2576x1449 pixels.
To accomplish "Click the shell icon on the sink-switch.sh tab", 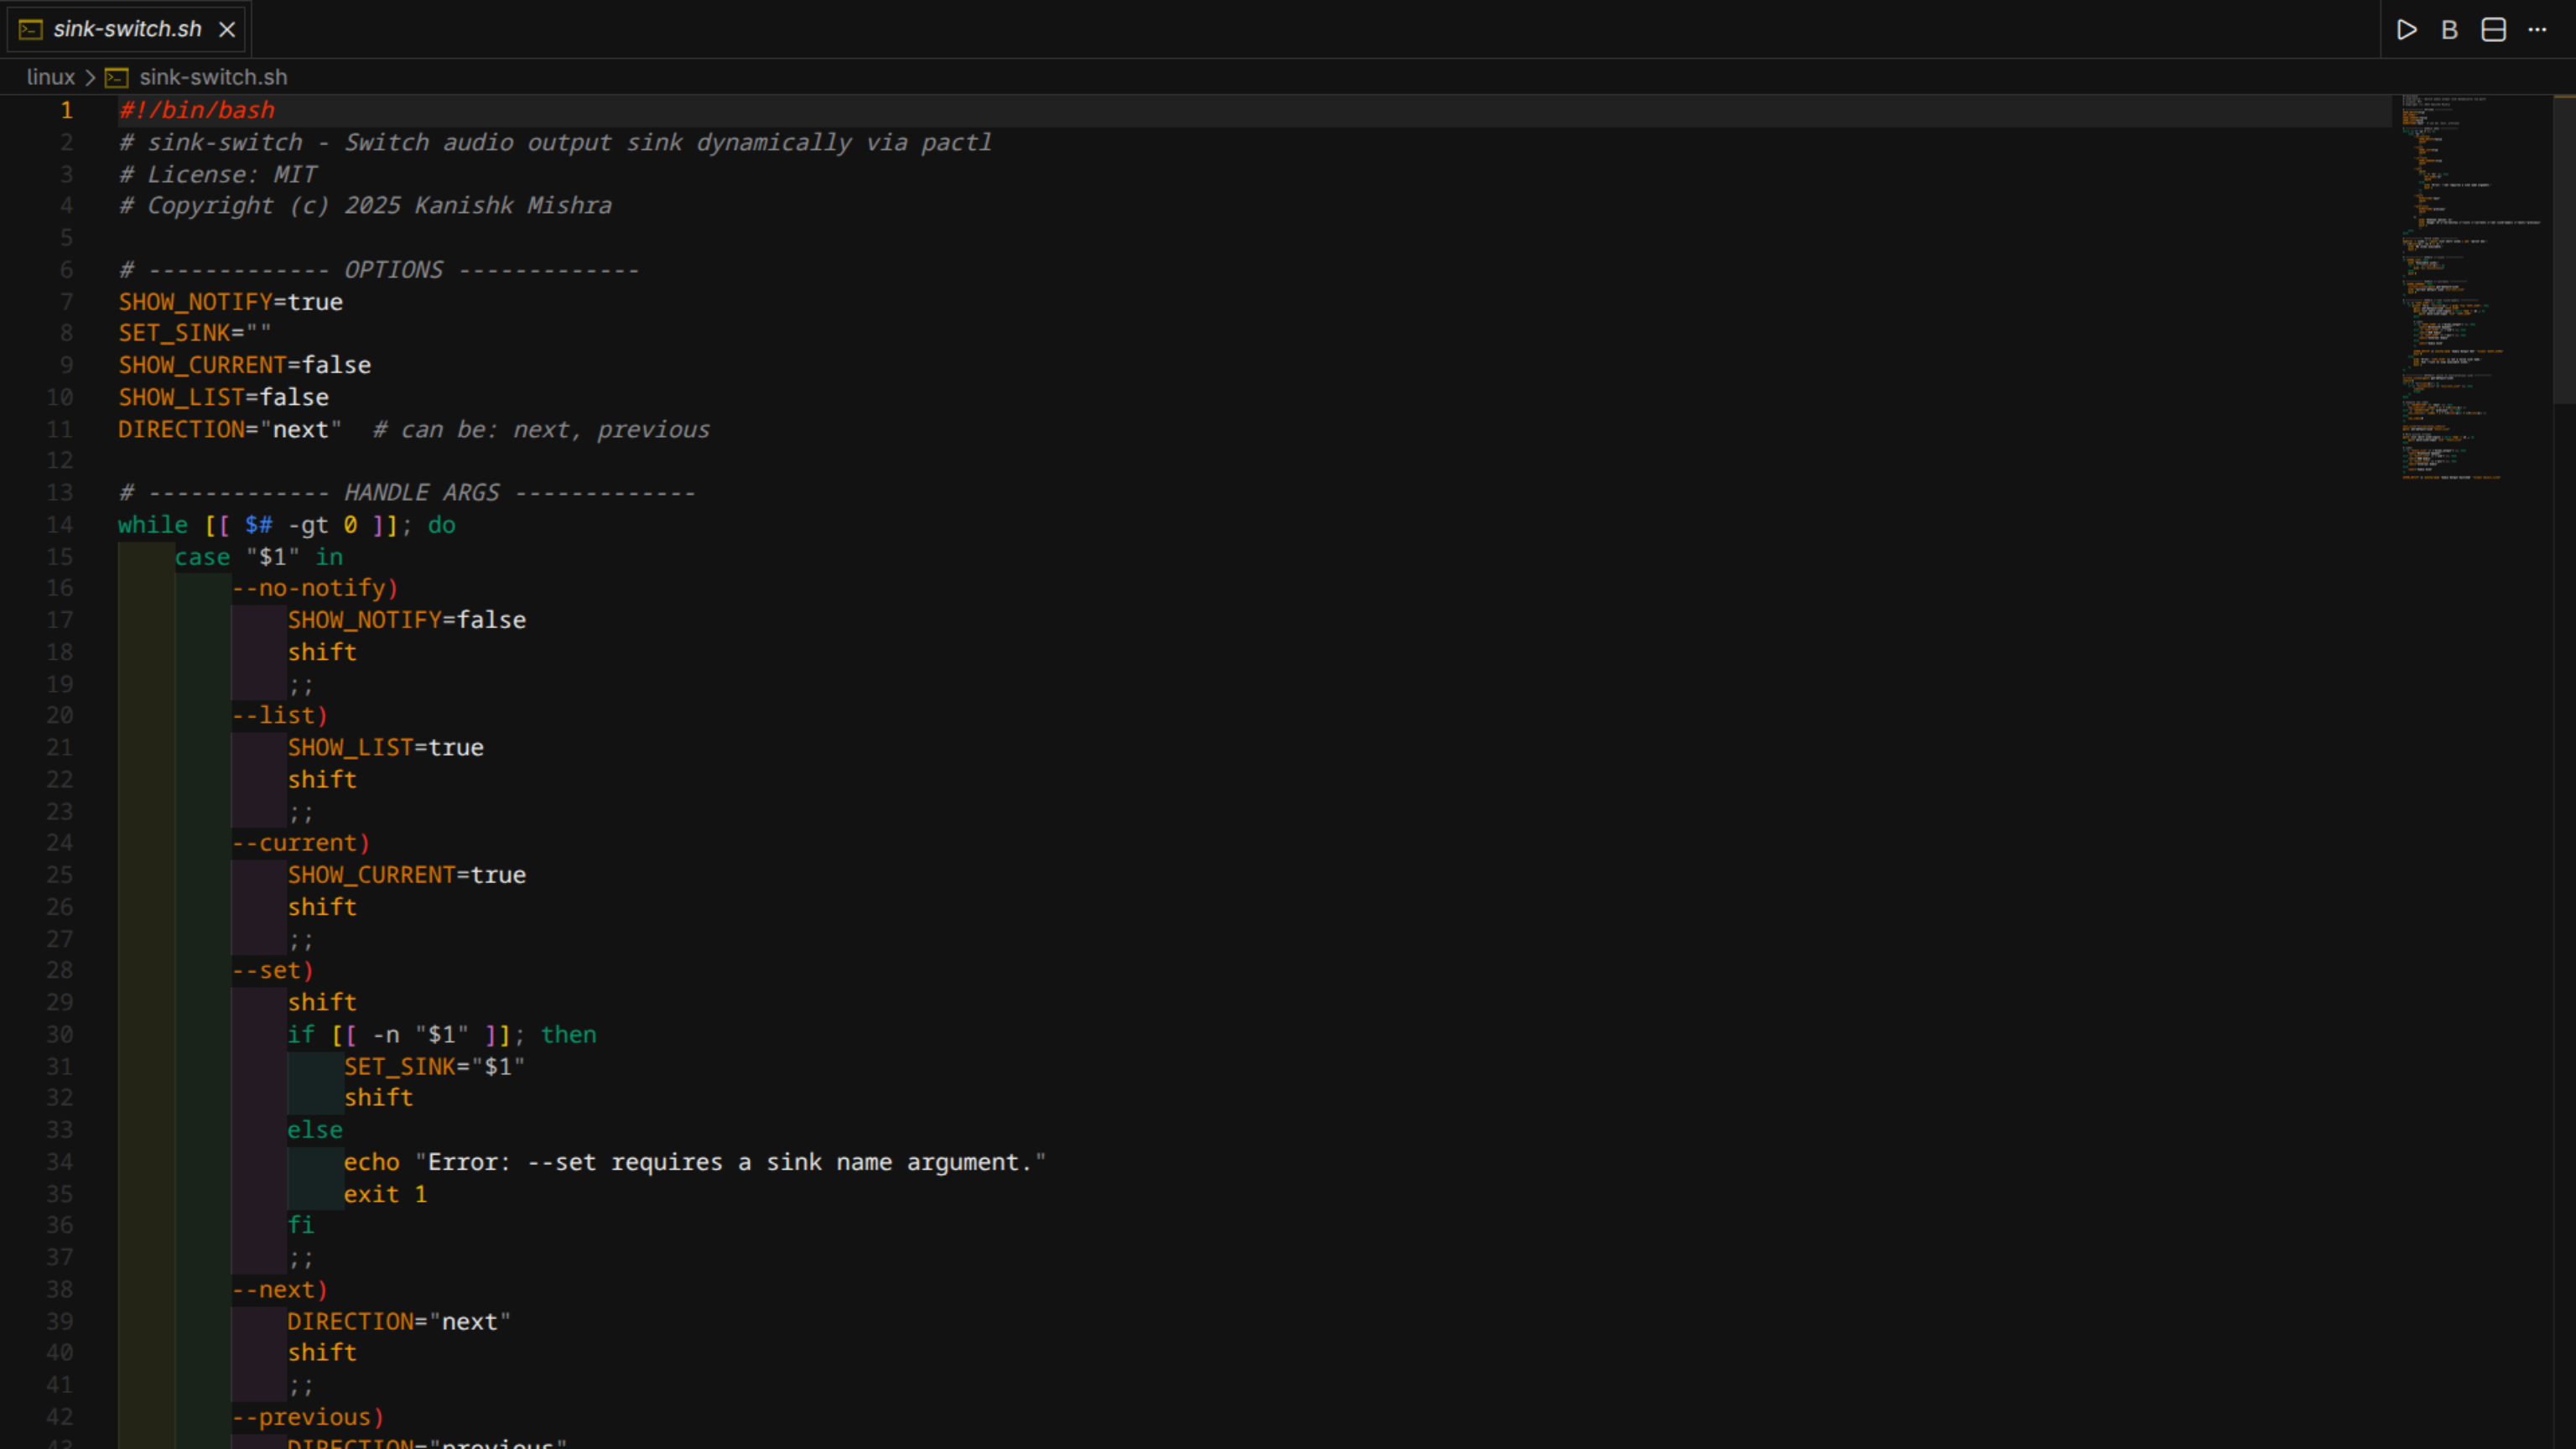I will [x=29, y=29].
